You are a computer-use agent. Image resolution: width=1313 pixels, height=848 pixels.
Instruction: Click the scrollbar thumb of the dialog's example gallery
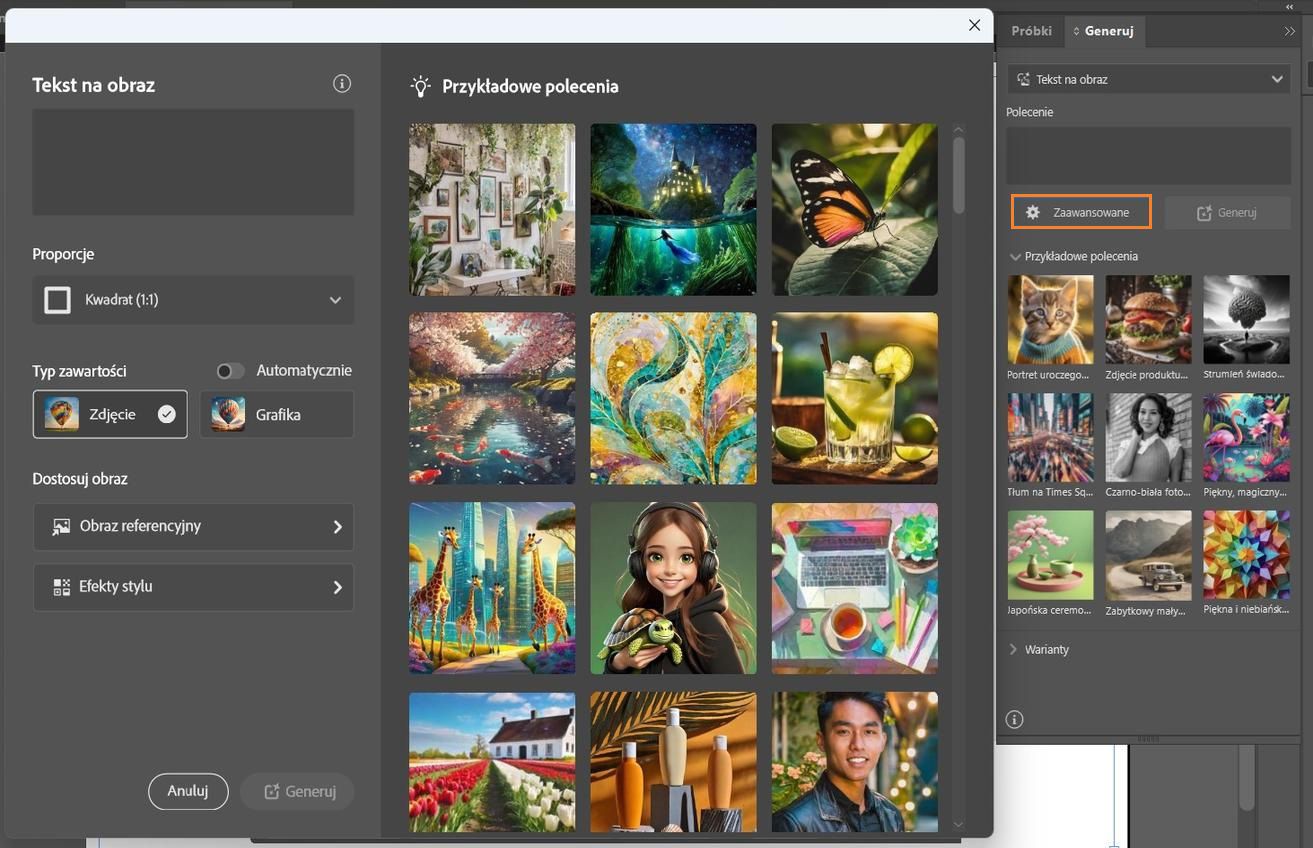tap(959, 174)
